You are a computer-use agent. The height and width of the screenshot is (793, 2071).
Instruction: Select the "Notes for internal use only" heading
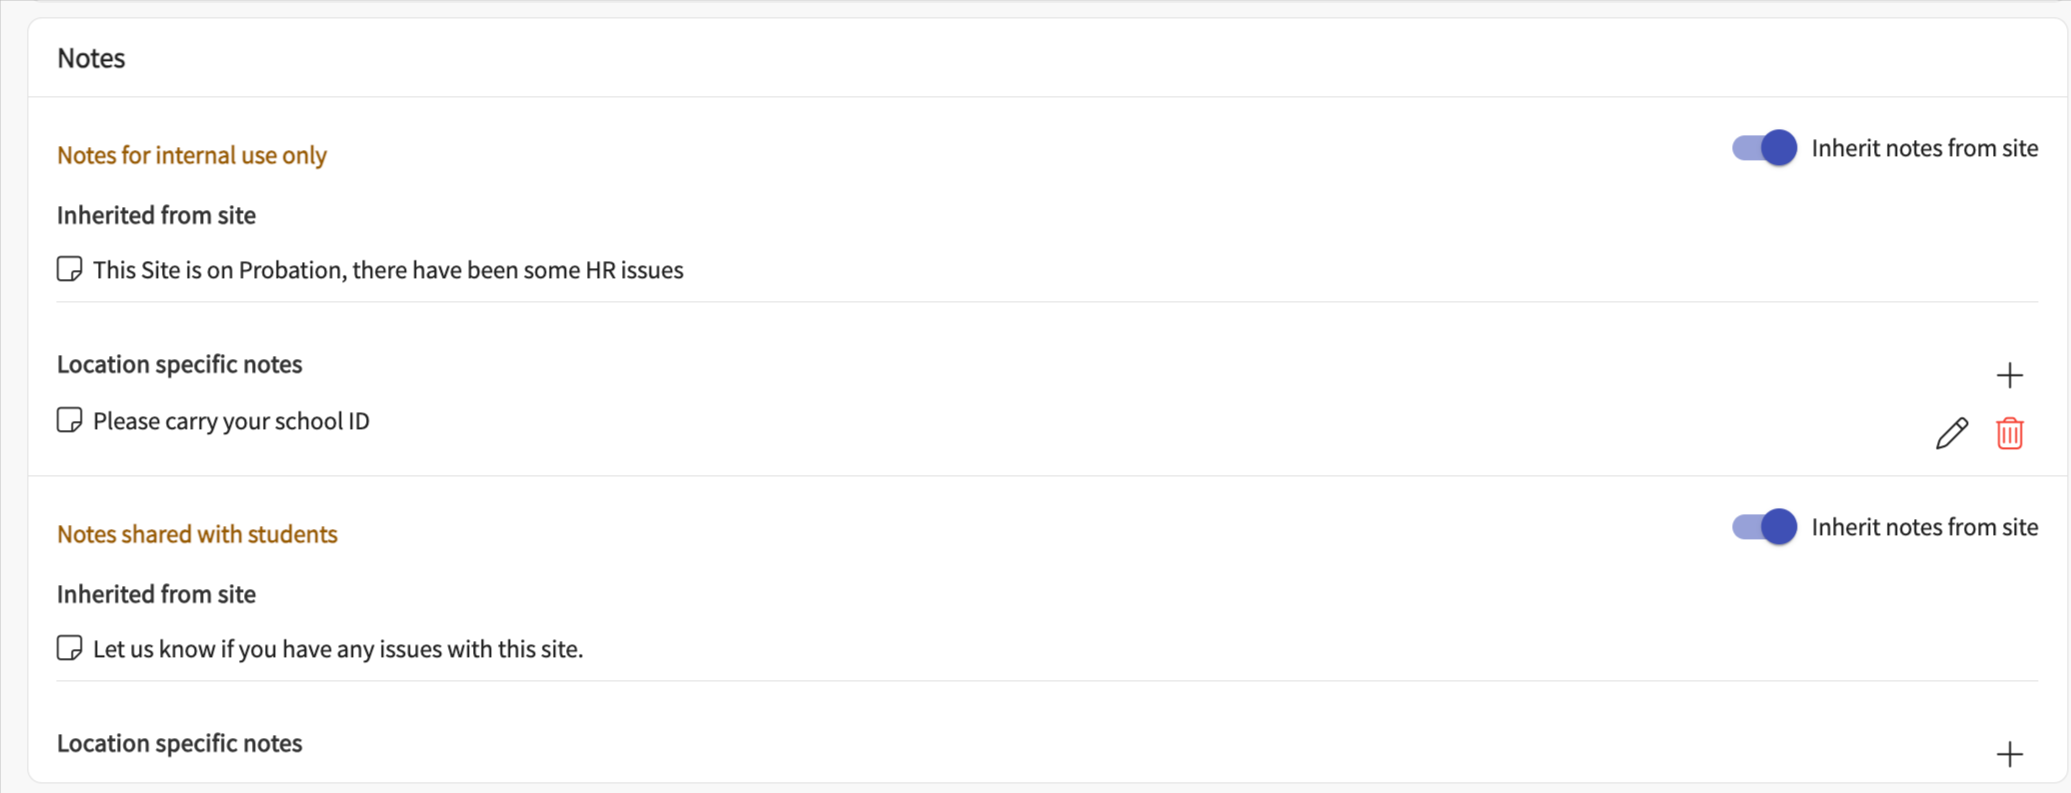tap(192, 155)
